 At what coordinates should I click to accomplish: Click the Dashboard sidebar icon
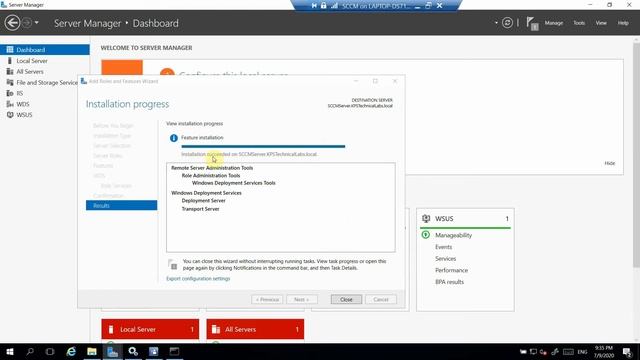point(10,50)
